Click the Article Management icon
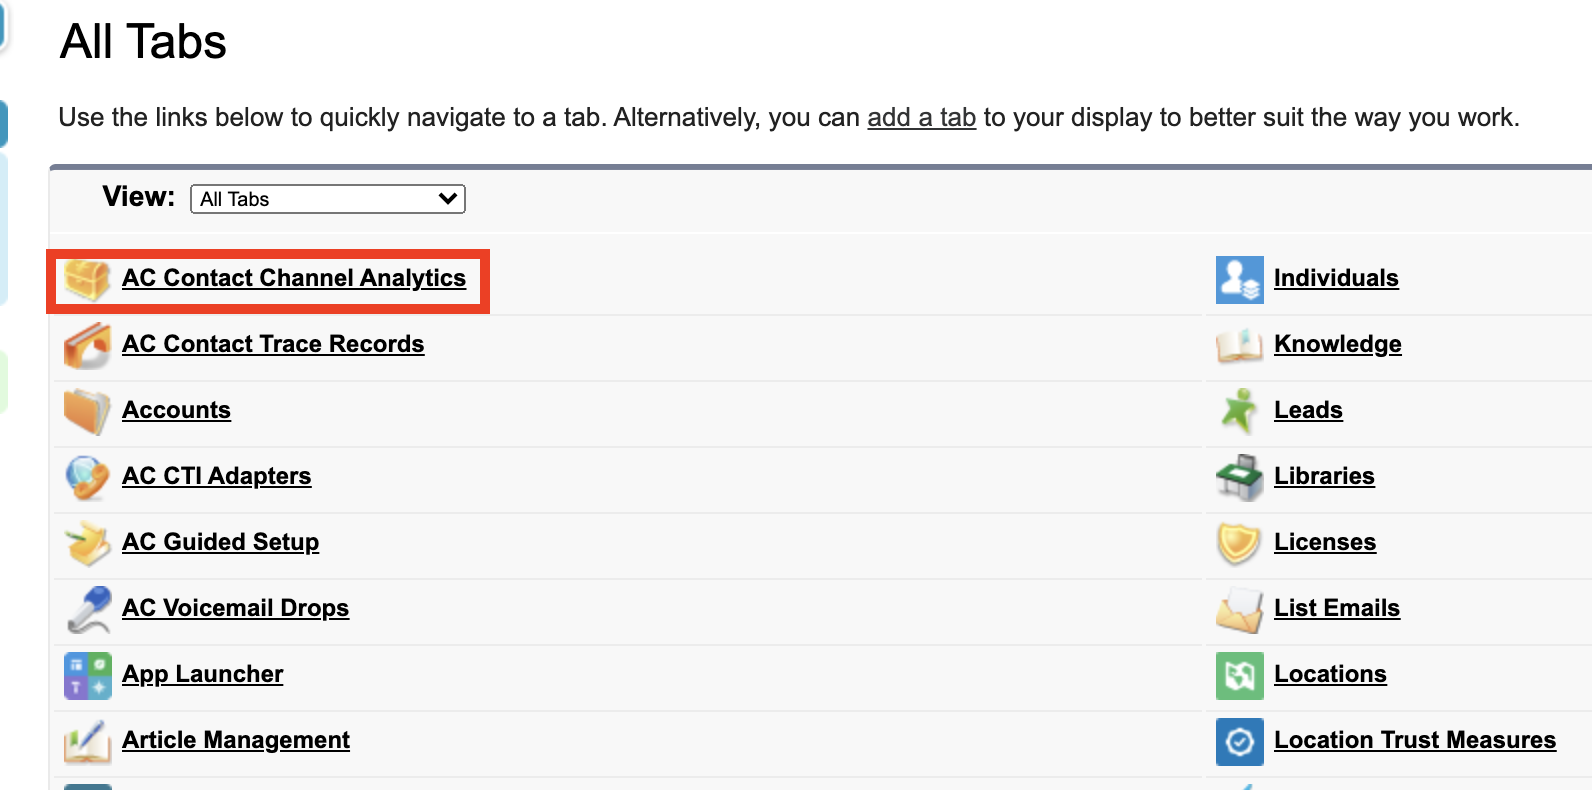The image size is (1592, 790). pyautogui.click(x=87, y=741)
